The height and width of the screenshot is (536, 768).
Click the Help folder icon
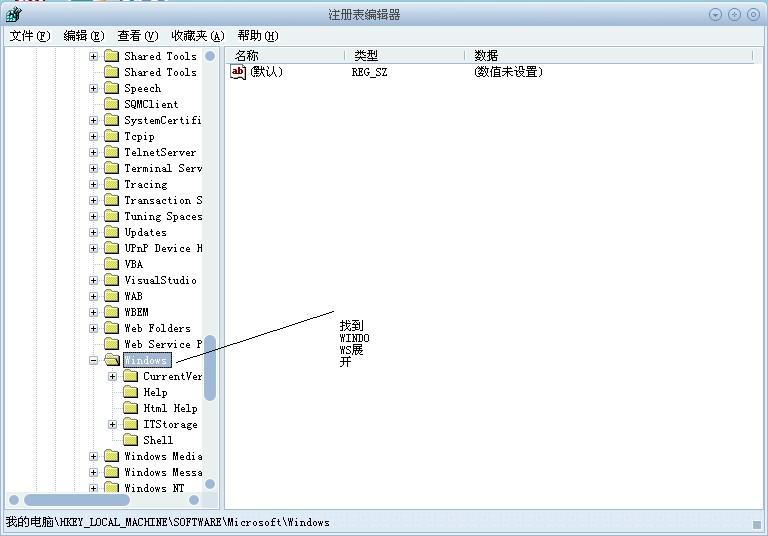(130, 392)
